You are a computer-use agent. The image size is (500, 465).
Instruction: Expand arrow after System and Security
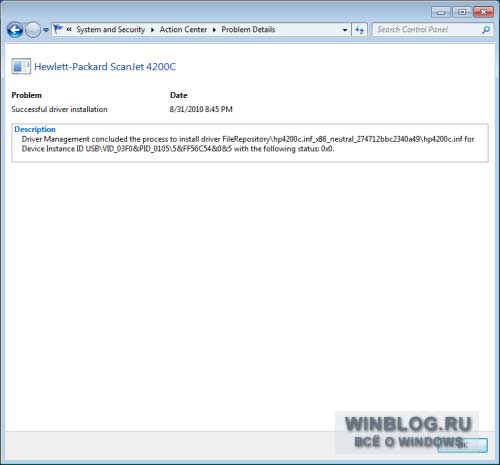click(152, 30)
